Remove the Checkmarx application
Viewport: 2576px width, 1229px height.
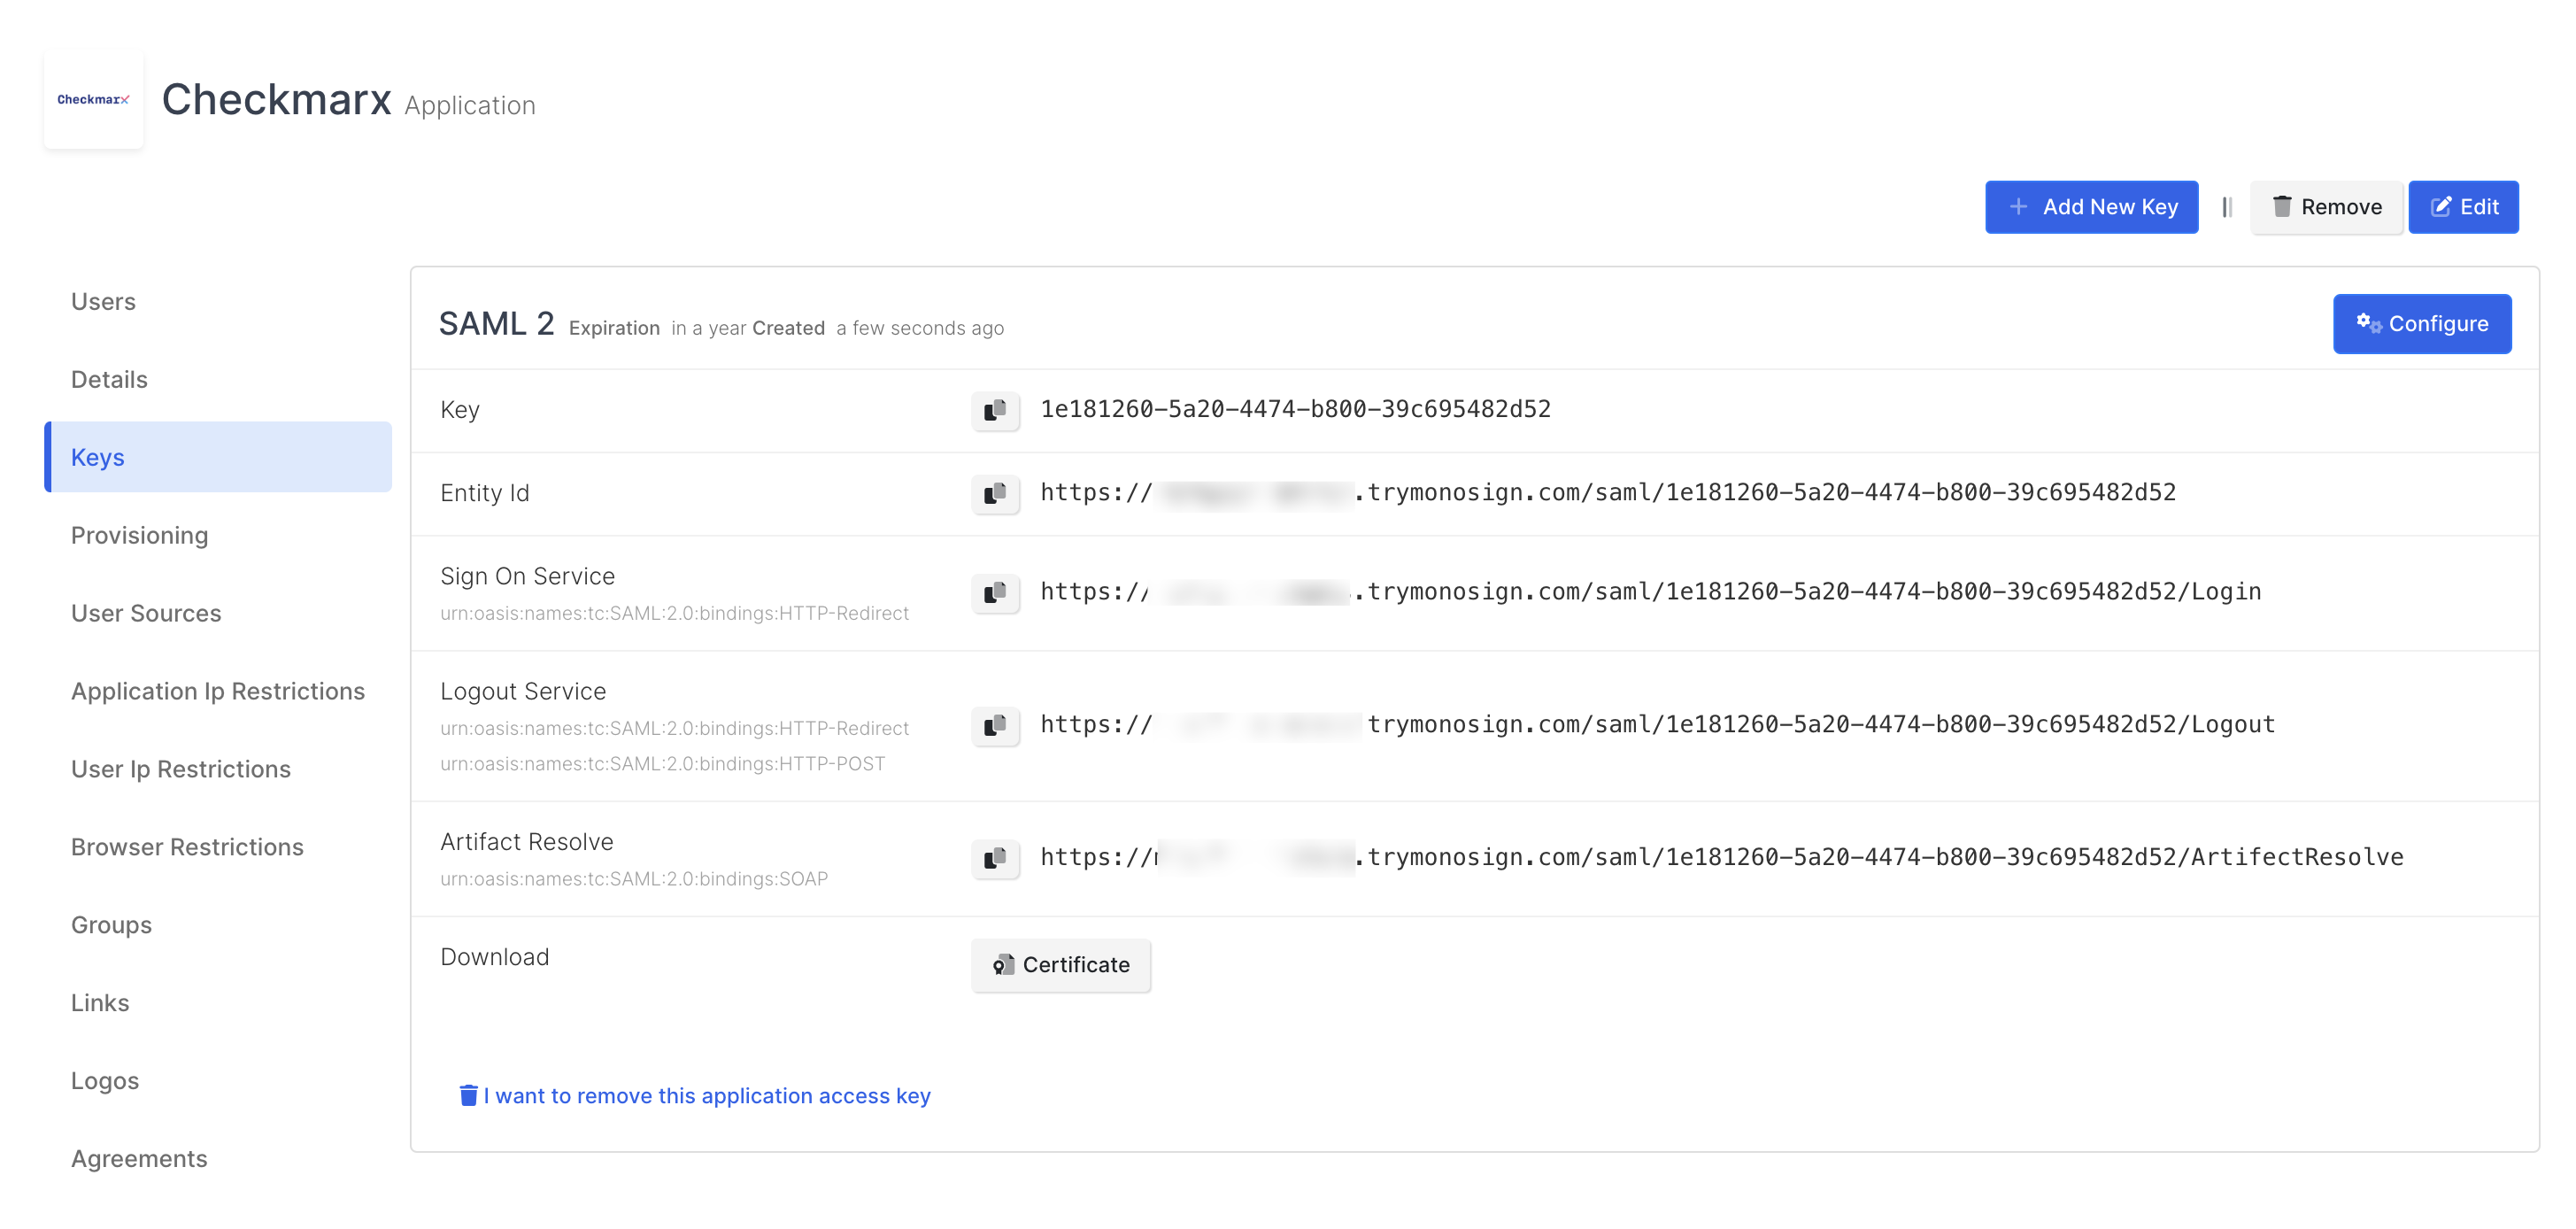2326,207
